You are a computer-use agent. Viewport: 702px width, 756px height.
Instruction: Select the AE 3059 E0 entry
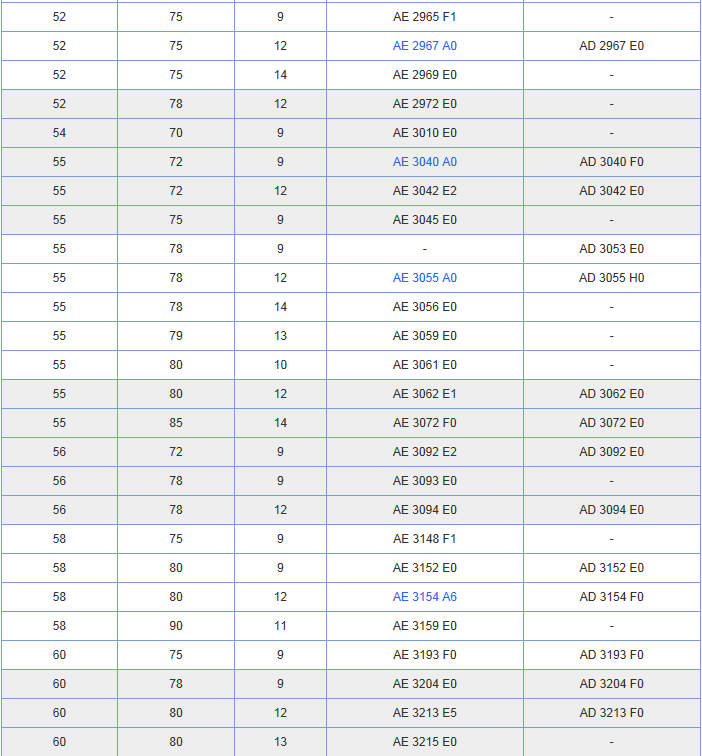(x=424, y=336)
